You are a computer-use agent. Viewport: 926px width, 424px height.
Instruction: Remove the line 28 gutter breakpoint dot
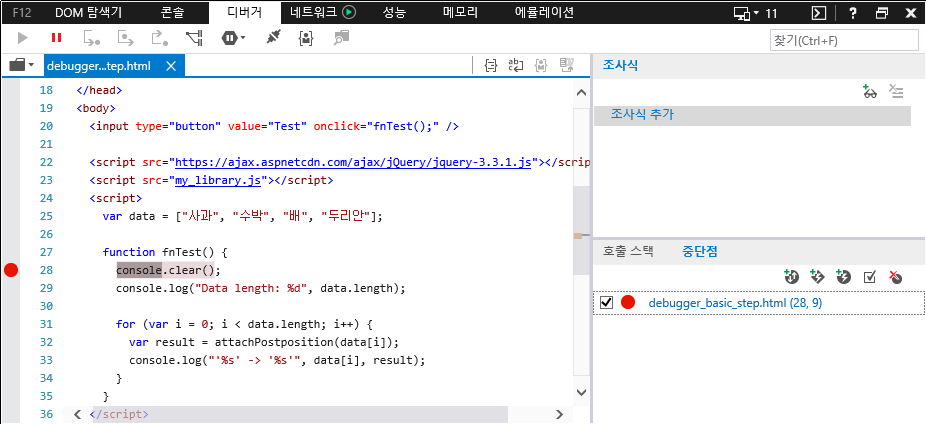click(x=11, y=270)
